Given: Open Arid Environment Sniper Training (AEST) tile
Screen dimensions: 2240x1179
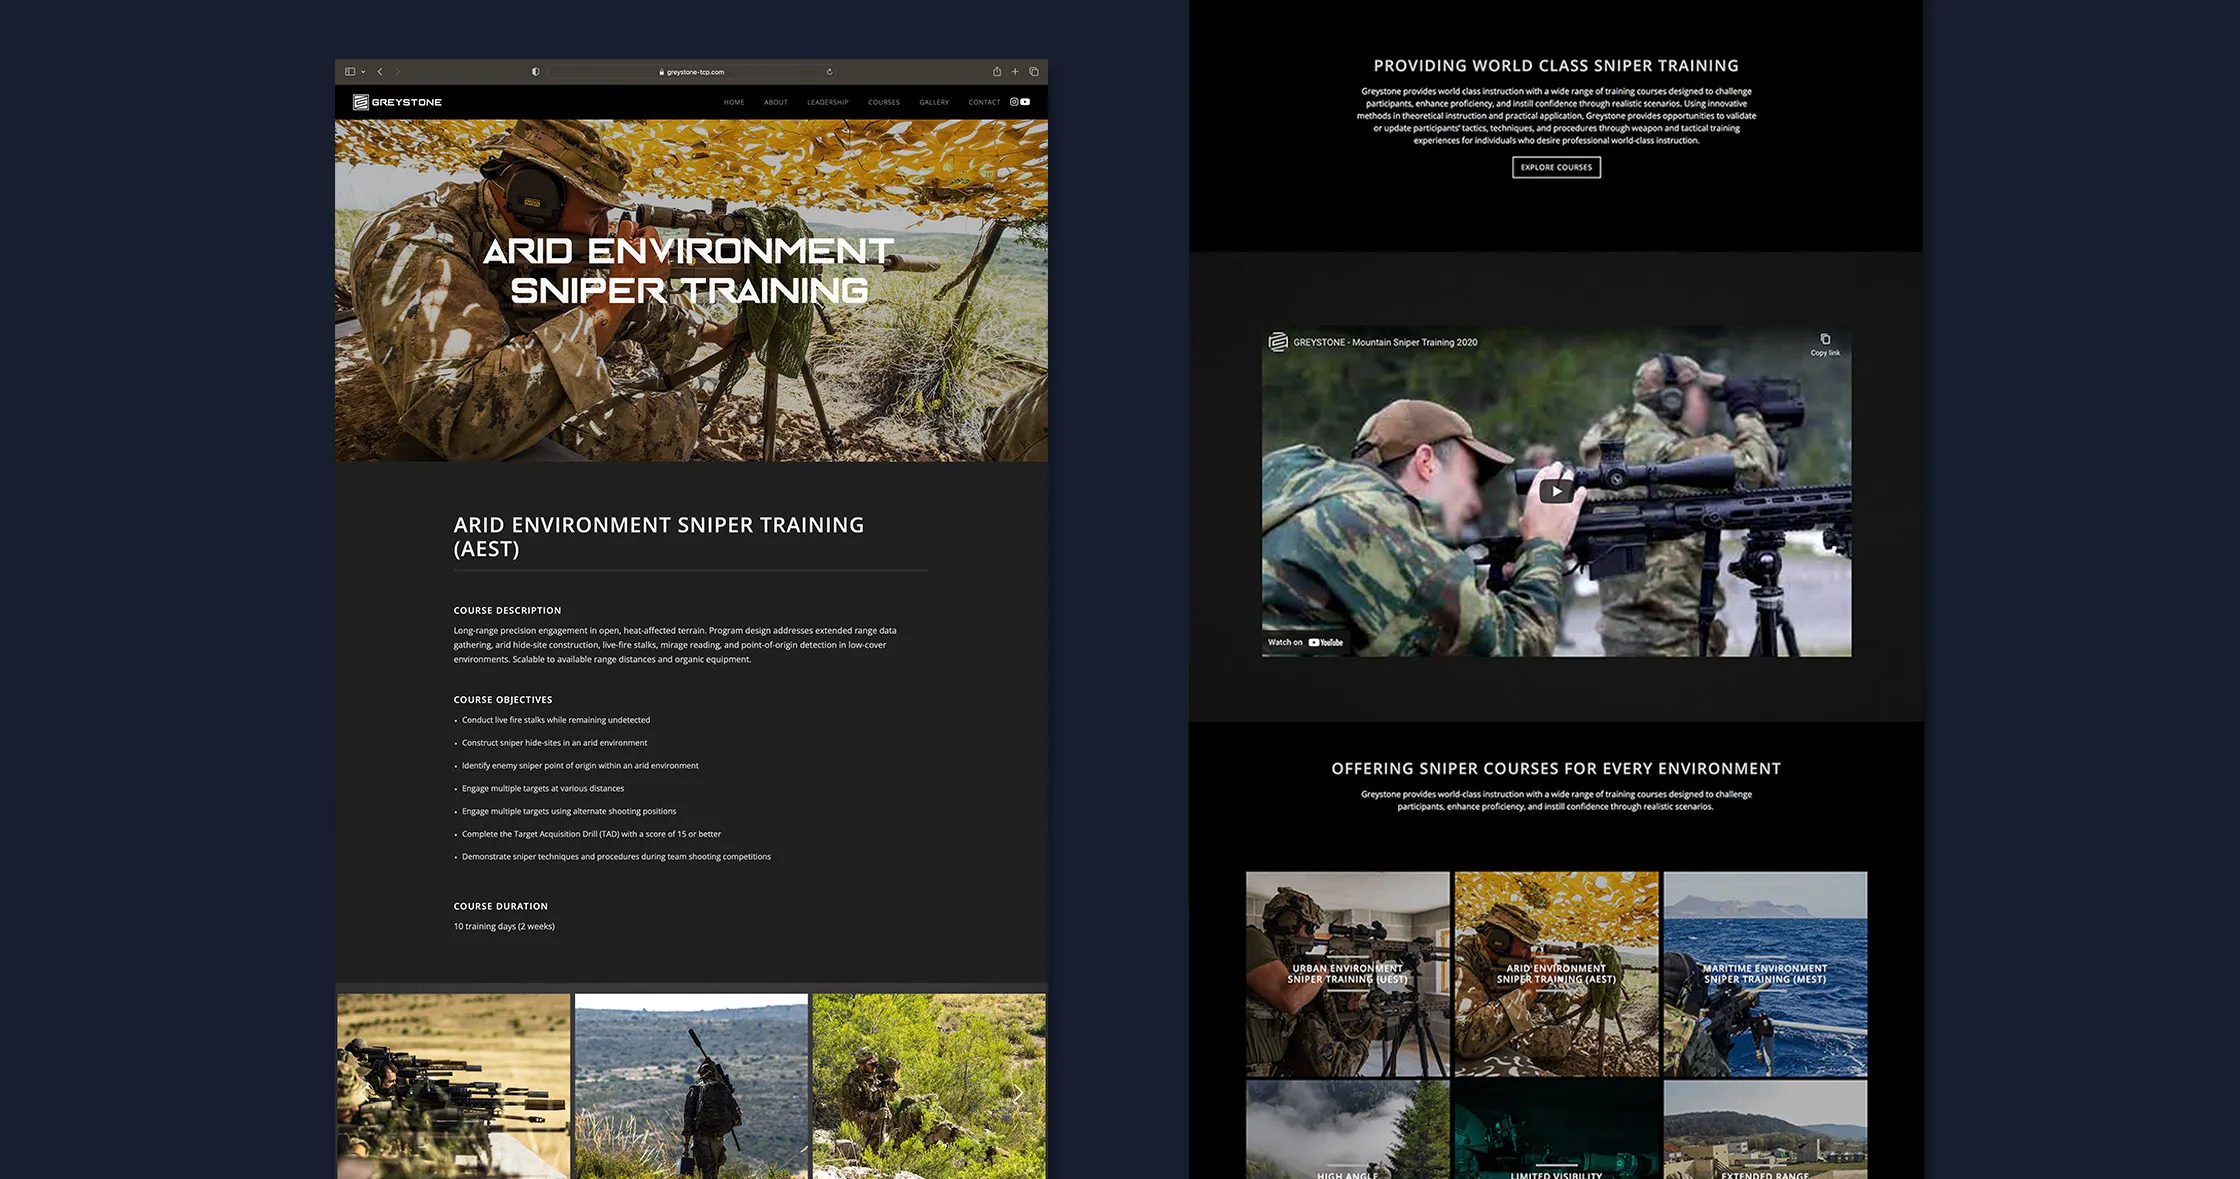Looking at the screenshot, I should [1556, 974].
